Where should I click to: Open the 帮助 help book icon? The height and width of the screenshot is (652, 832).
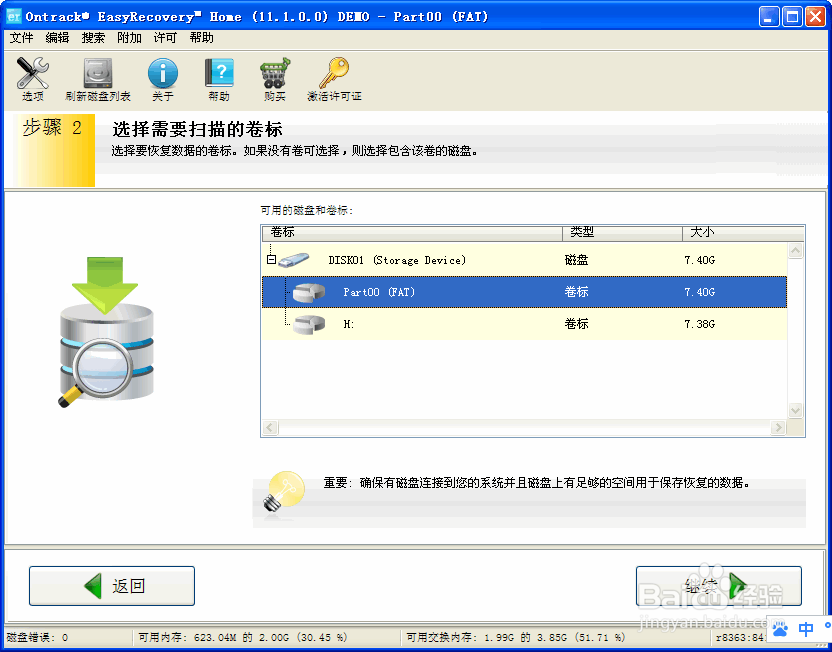pyautogui.click(x=219, y=73)
